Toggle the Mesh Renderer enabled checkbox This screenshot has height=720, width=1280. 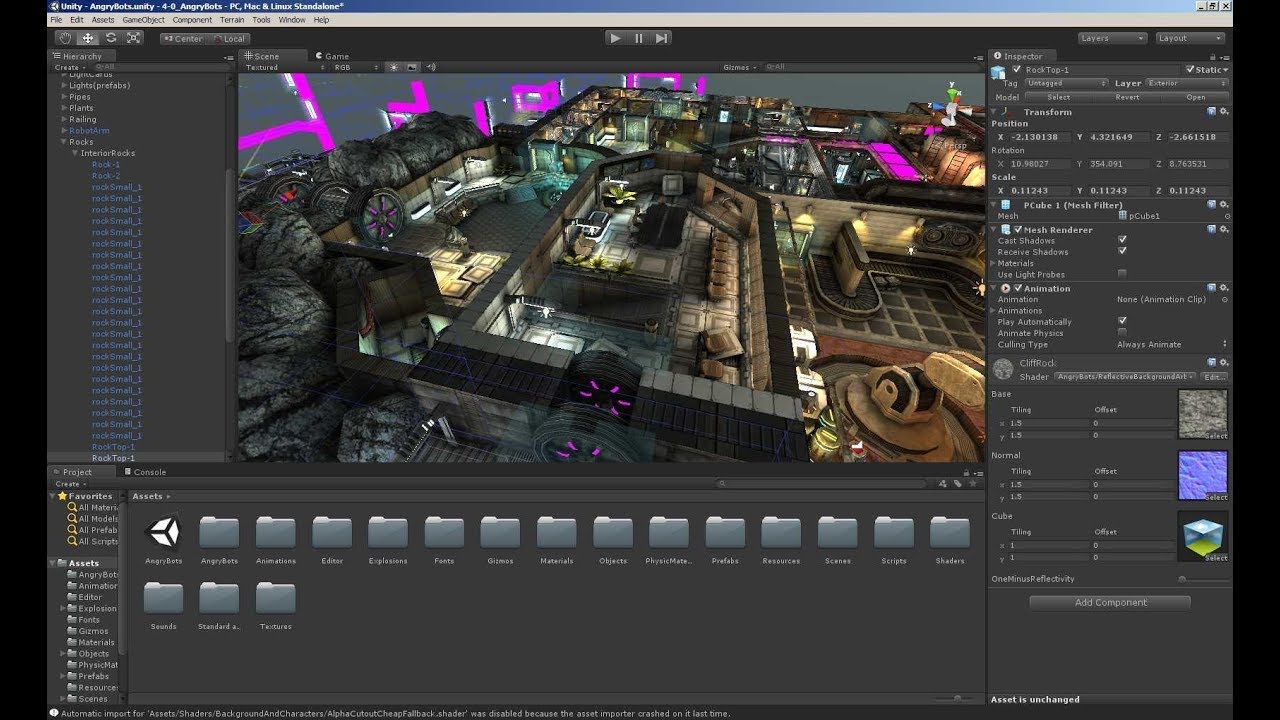tap(1018, 230)
